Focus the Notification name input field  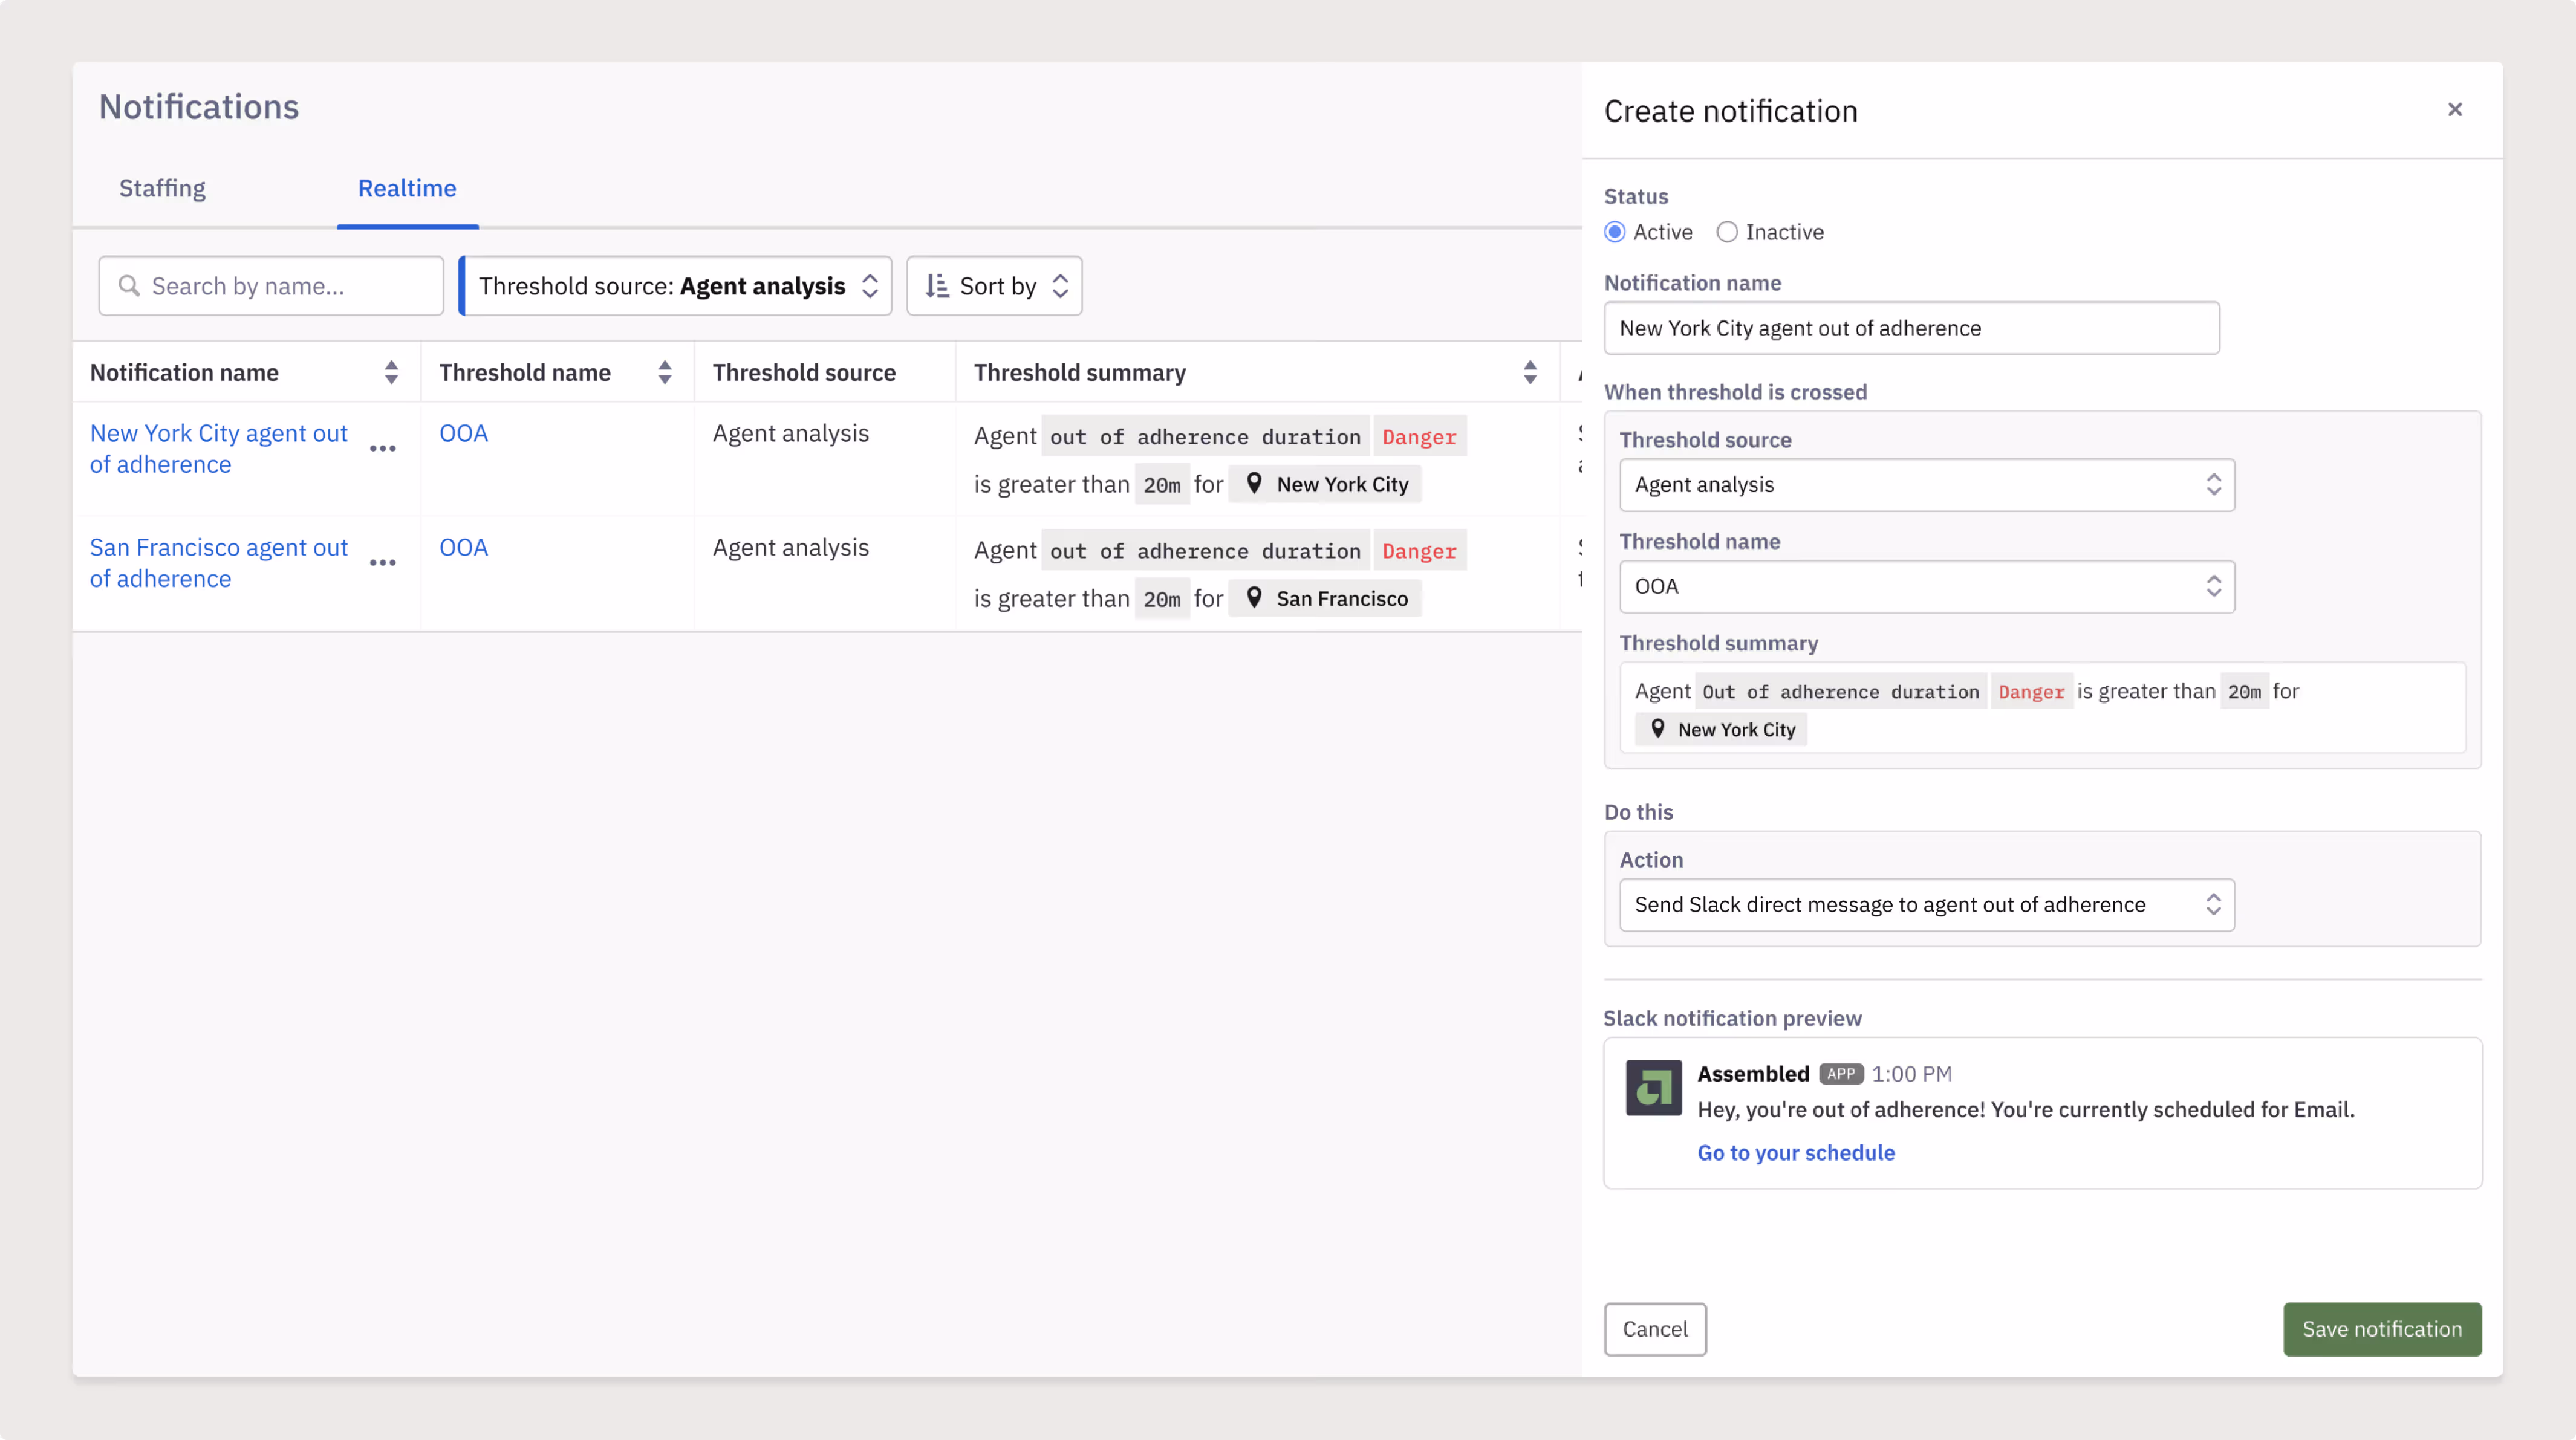(x=1912, y=328)
